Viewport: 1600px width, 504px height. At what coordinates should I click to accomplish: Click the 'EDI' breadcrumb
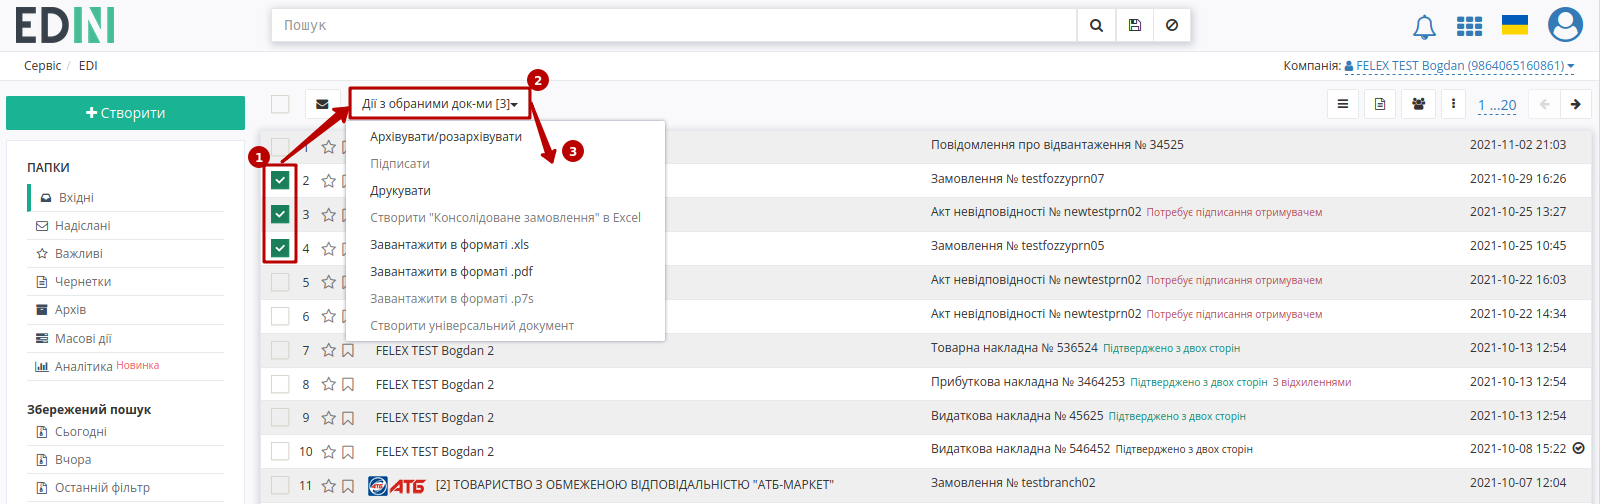tap(88, 66)
